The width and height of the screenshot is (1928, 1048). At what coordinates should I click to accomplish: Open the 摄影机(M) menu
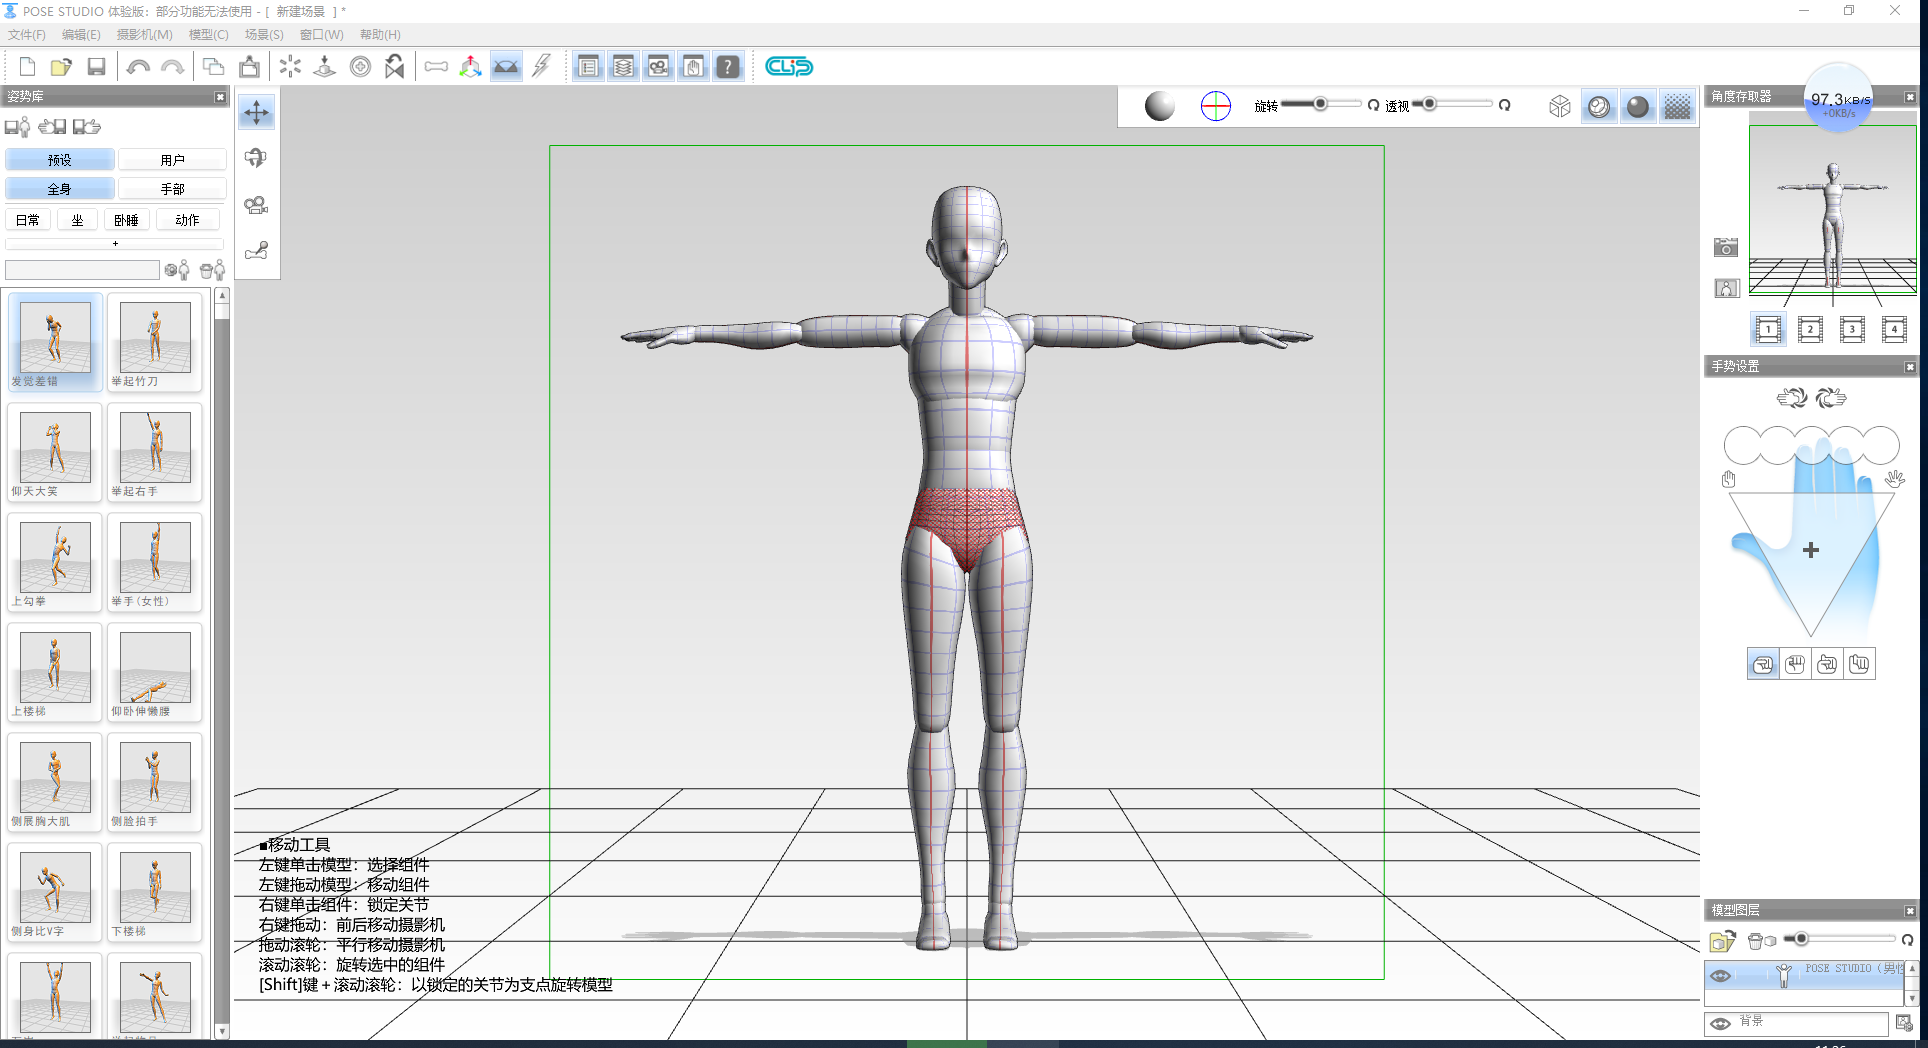[143, 34]
